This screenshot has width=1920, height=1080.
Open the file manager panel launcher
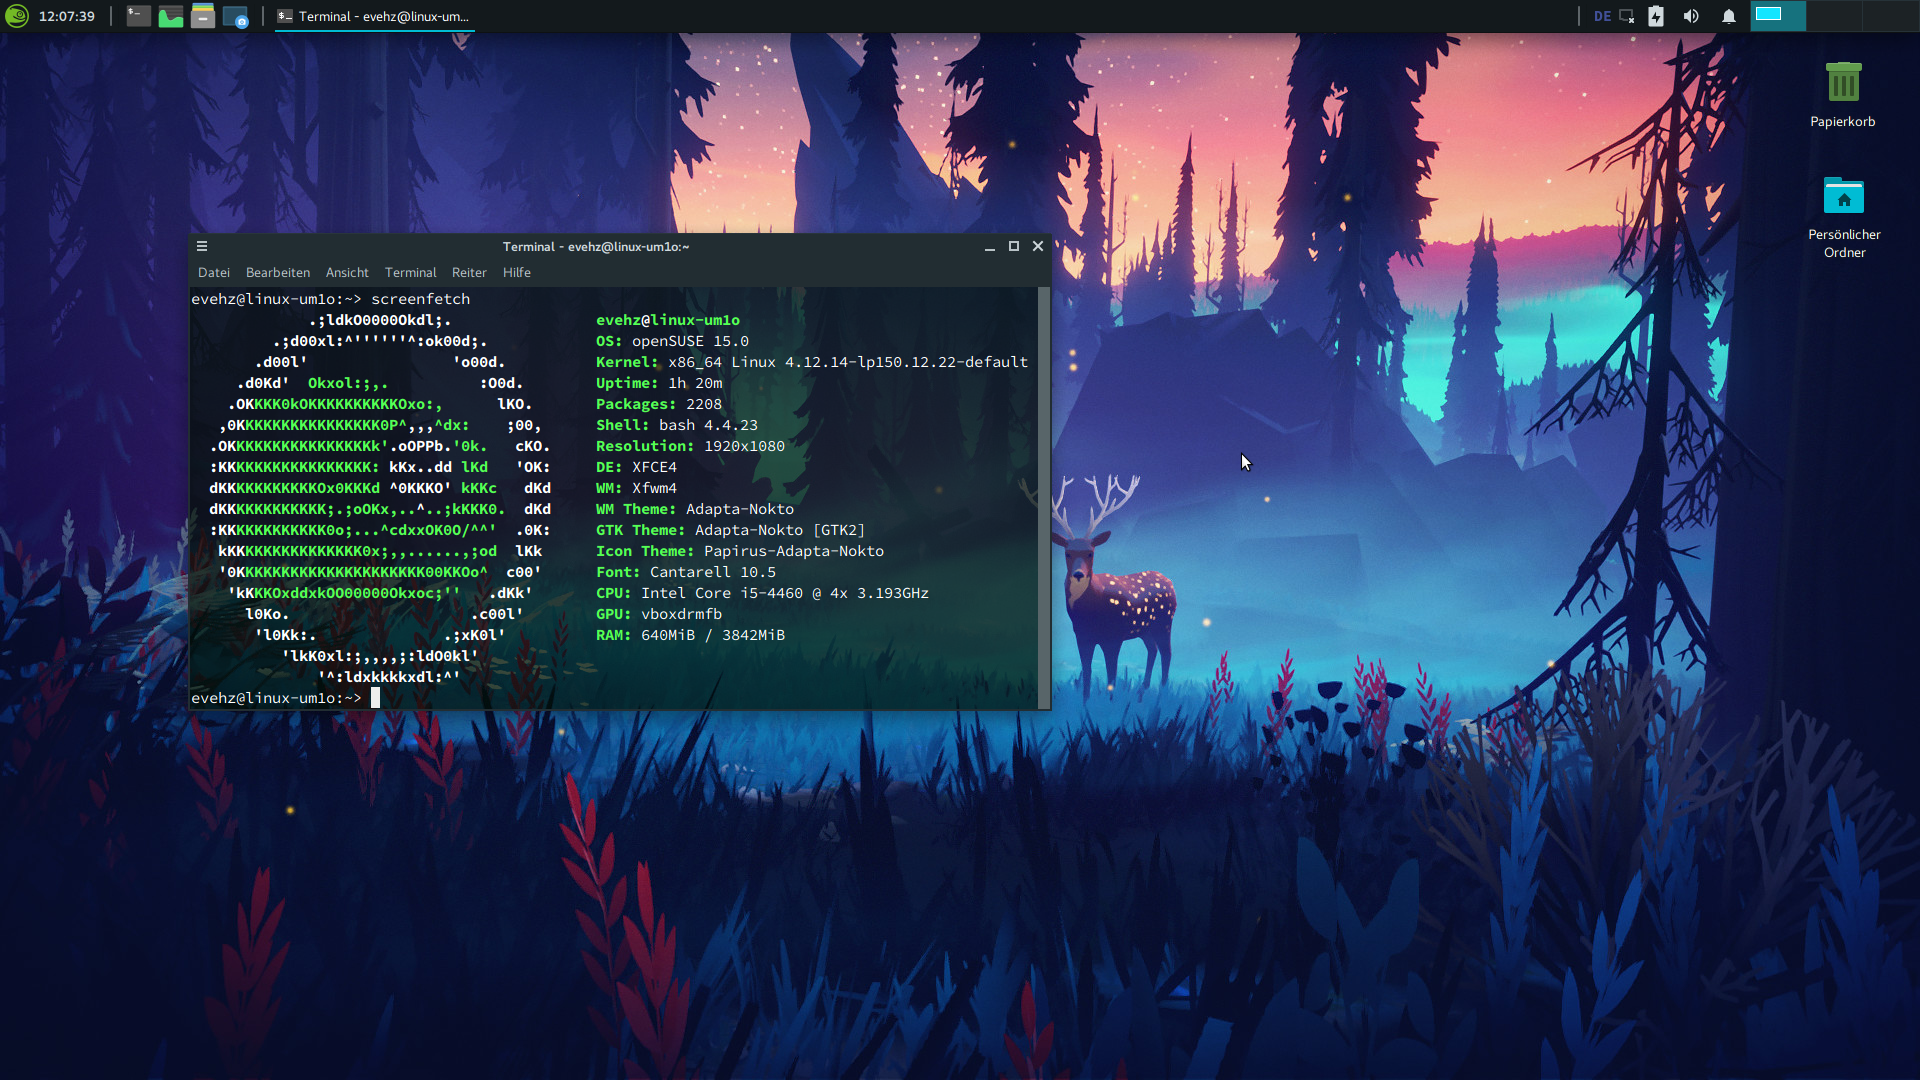[203, 16]
